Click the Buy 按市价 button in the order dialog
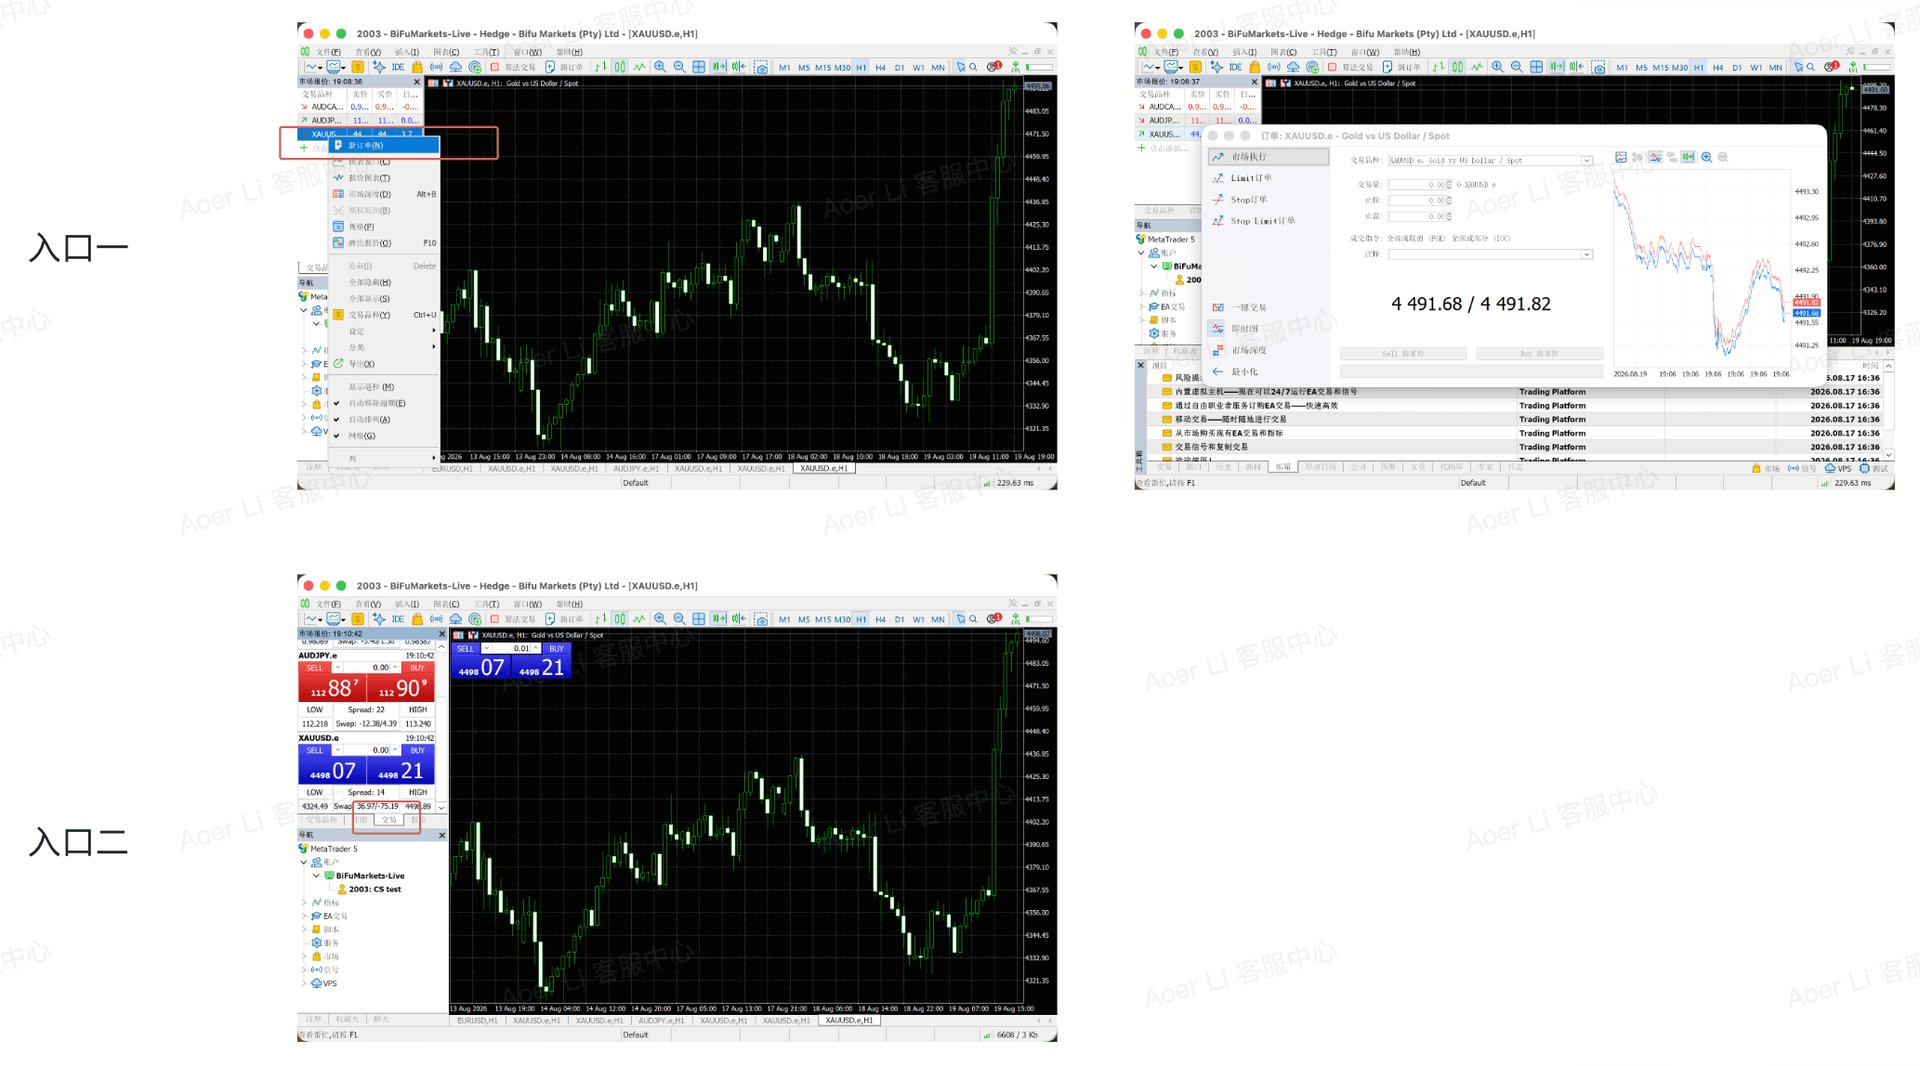This screenshot has width=1920, height=1066. click(x=1539, y=354)
